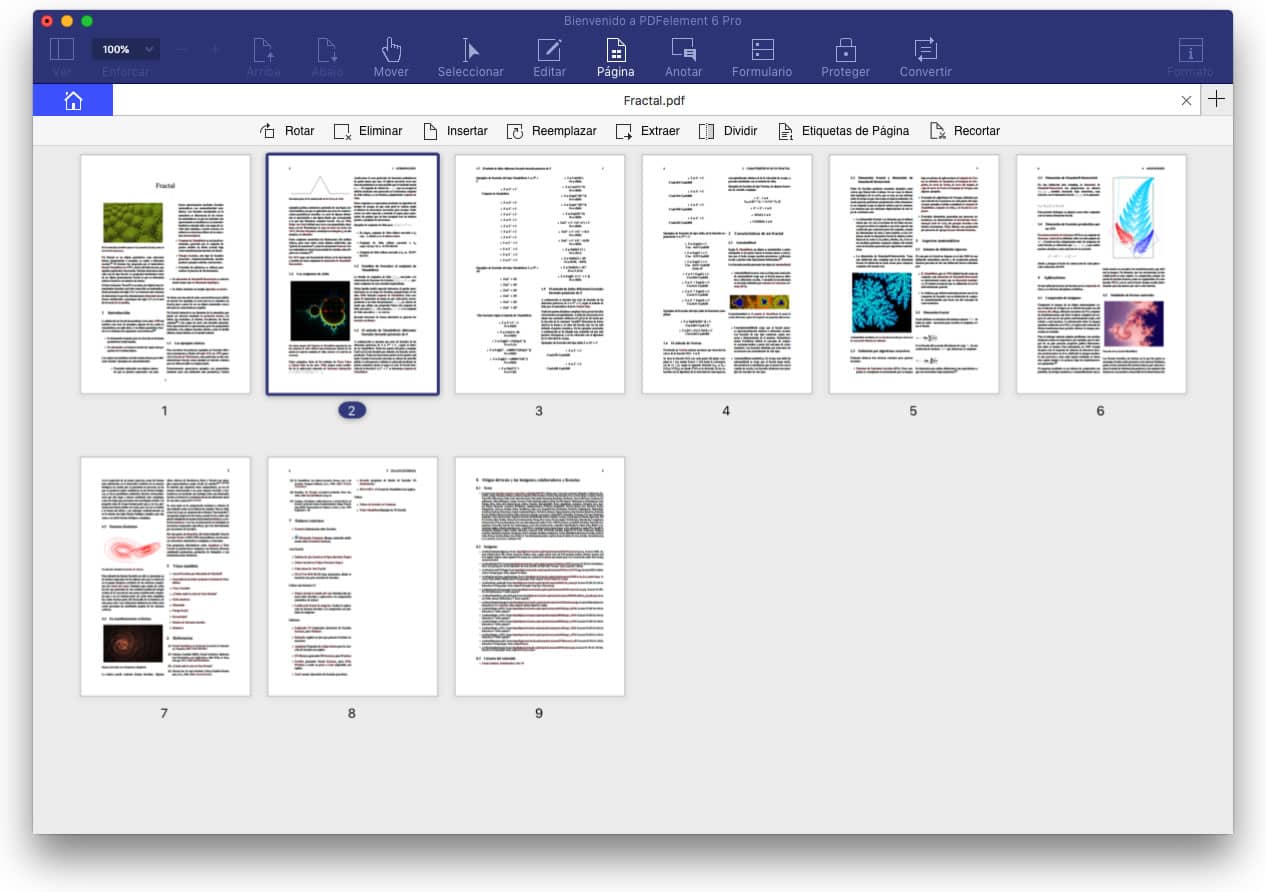Image resolution: width=1266 pixels, height=892 pixels.
Task: Add a new tab with plus button
Action: pos(1216,99)
